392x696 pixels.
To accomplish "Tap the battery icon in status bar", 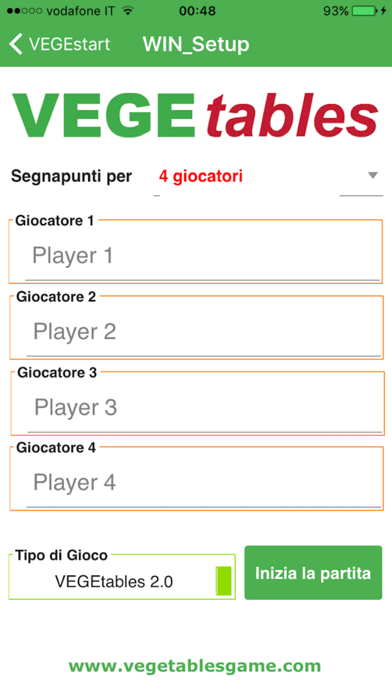I will click(364, 11).
